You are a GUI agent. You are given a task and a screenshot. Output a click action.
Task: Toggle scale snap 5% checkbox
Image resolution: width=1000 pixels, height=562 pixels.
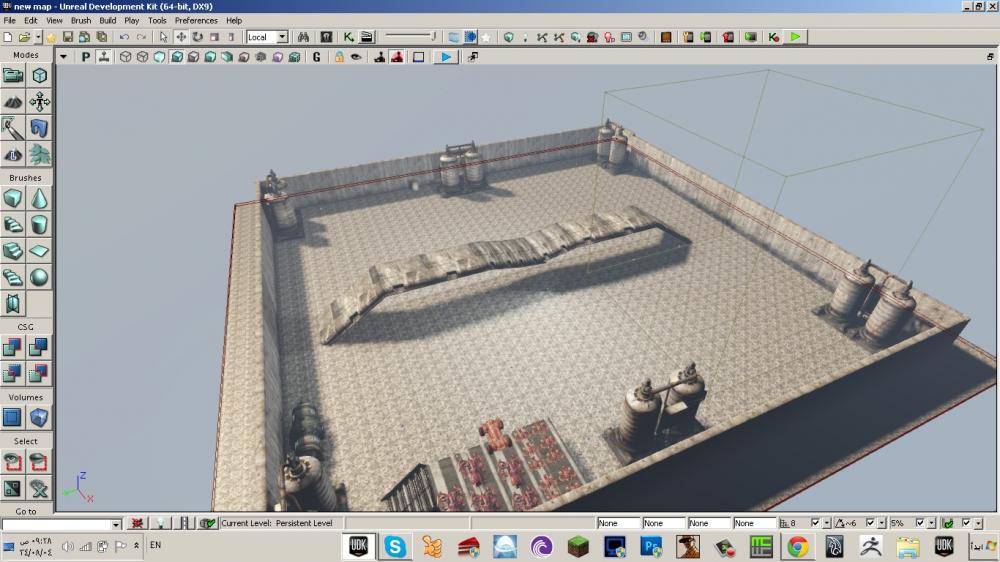(920, 522)
